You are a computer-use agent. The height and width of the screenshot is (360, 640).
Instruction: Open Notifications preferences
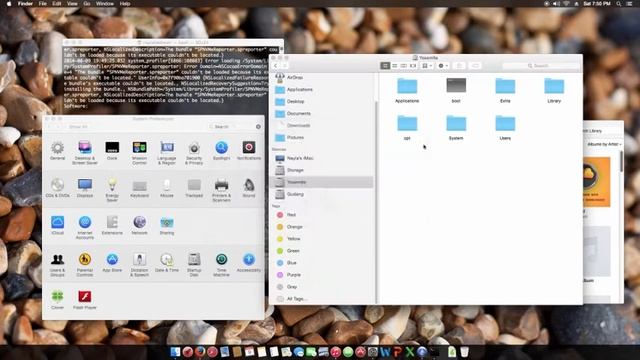249,150
